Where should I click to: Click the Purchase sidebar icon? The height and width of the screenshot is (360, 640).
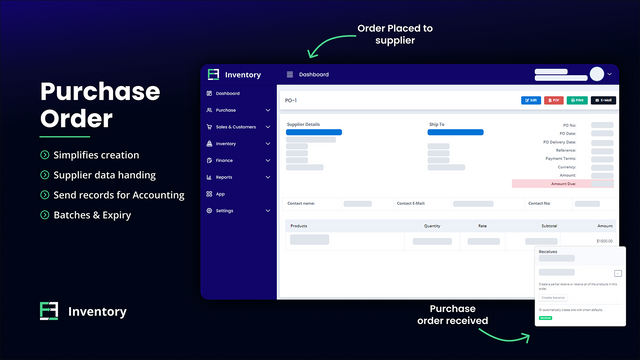(209, 110)
